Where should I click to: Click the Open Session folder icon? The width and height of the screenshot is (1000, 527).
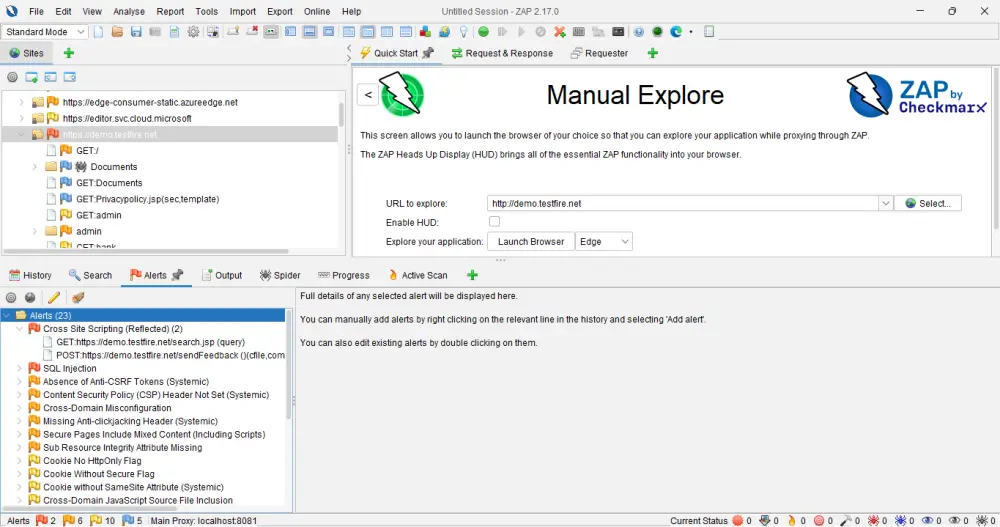pyautogui.click(x=117, y=32)
